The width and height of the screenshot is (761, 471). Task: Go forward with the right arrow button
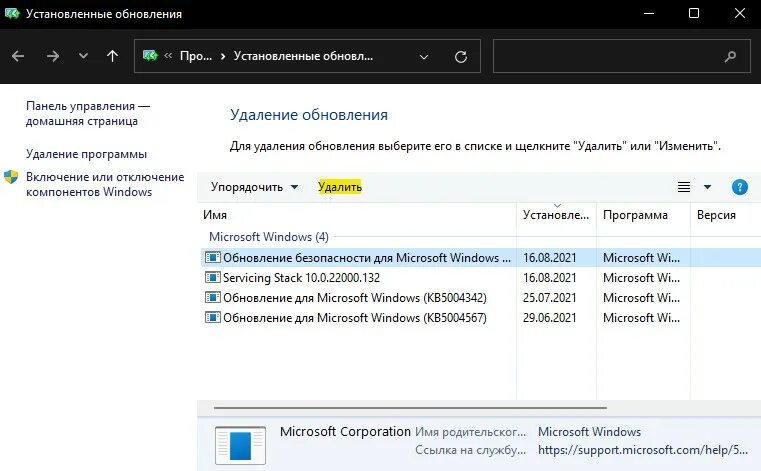(x=53, y=56)
